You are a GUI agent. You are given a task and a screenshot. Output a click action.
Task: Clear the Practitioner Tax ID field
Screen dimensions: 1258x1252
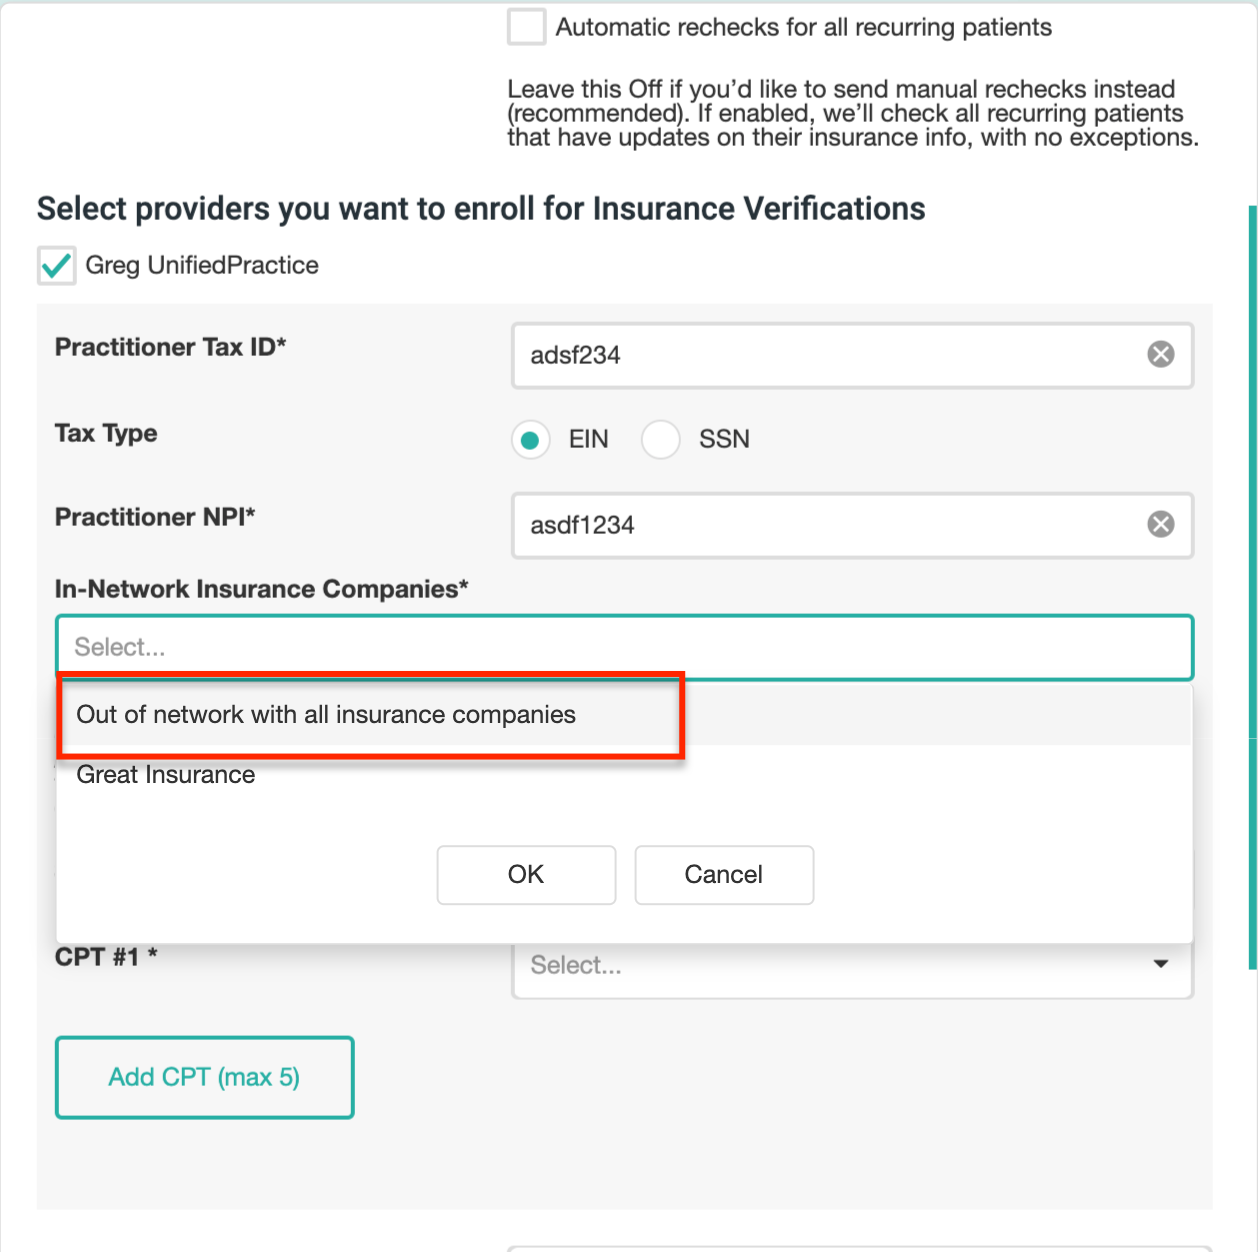1159,355
